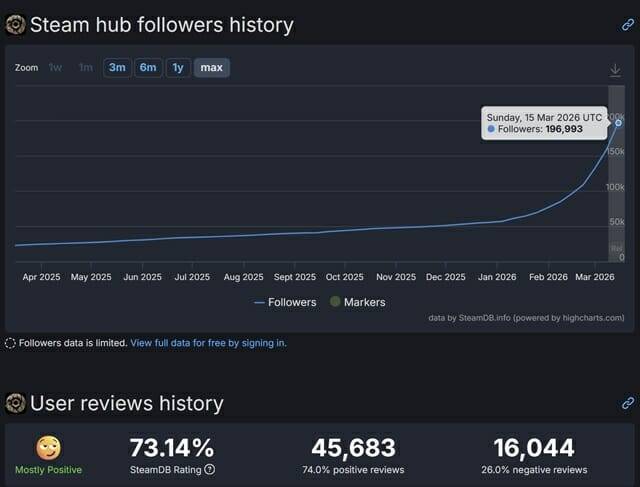Choose the 1m zoom option

[86, 67]
